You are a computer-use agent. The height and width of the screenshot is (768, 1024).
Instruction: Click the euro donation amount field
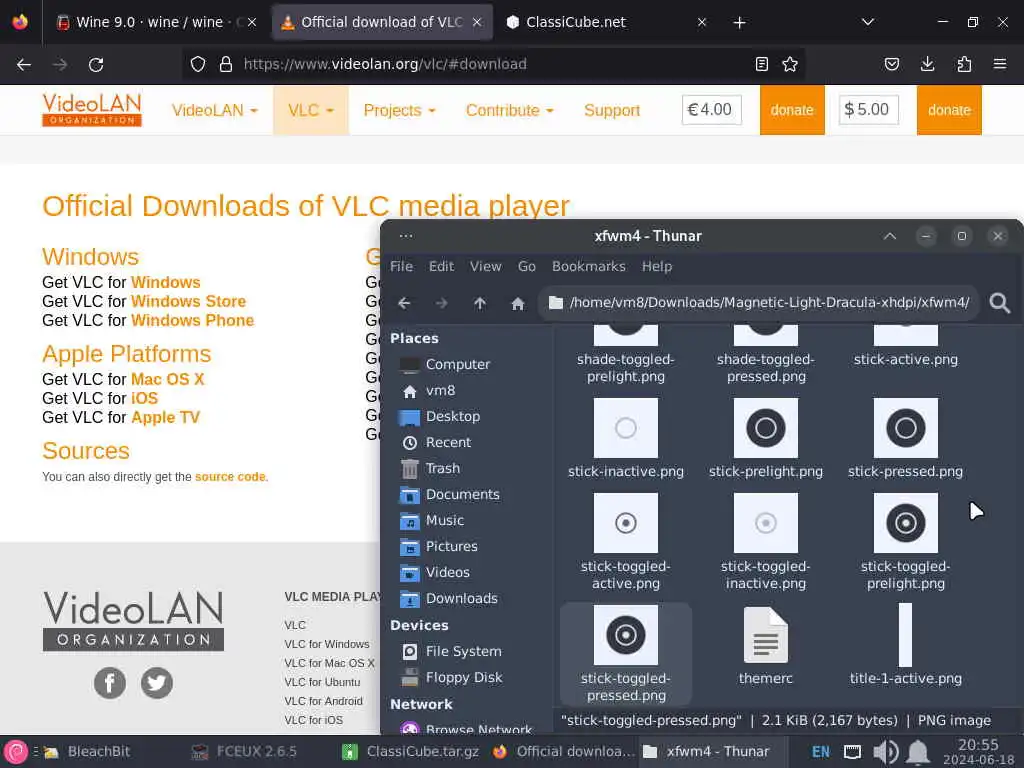[x=711, y=110]
